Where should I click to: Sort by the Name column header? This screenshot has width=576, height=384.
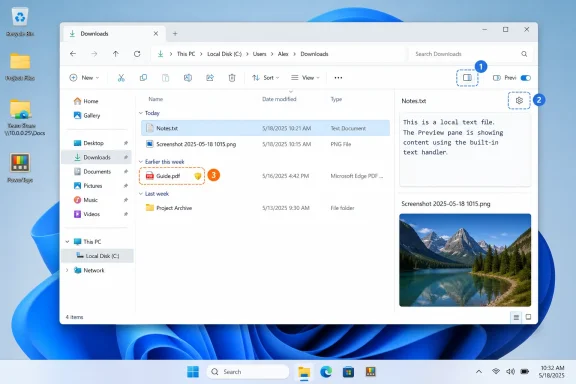coord(156,99)
